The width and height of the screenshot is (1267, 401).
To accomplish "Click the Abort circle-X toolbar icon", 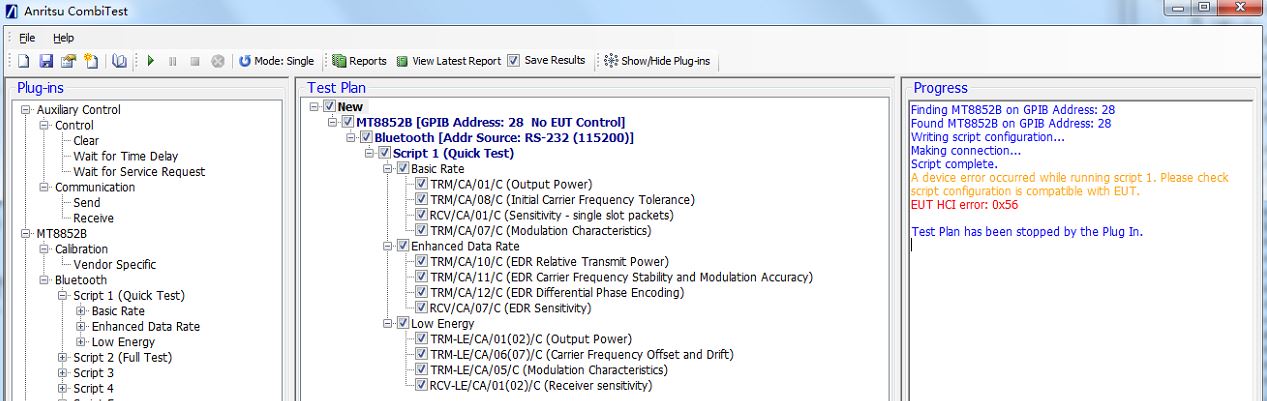I will (217, 61).
